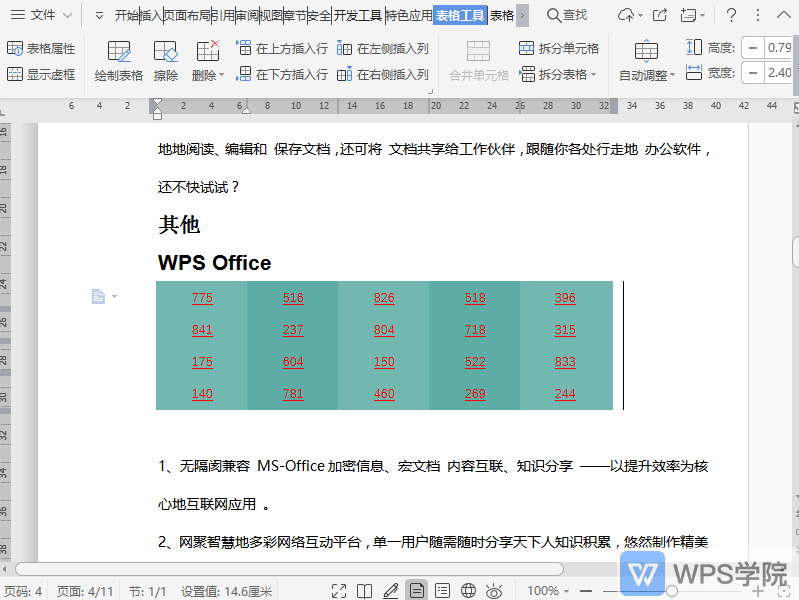Insert column to the right (在右侧插入列)
The width and height of the screenshot is (799, 600).
[383, 74]
